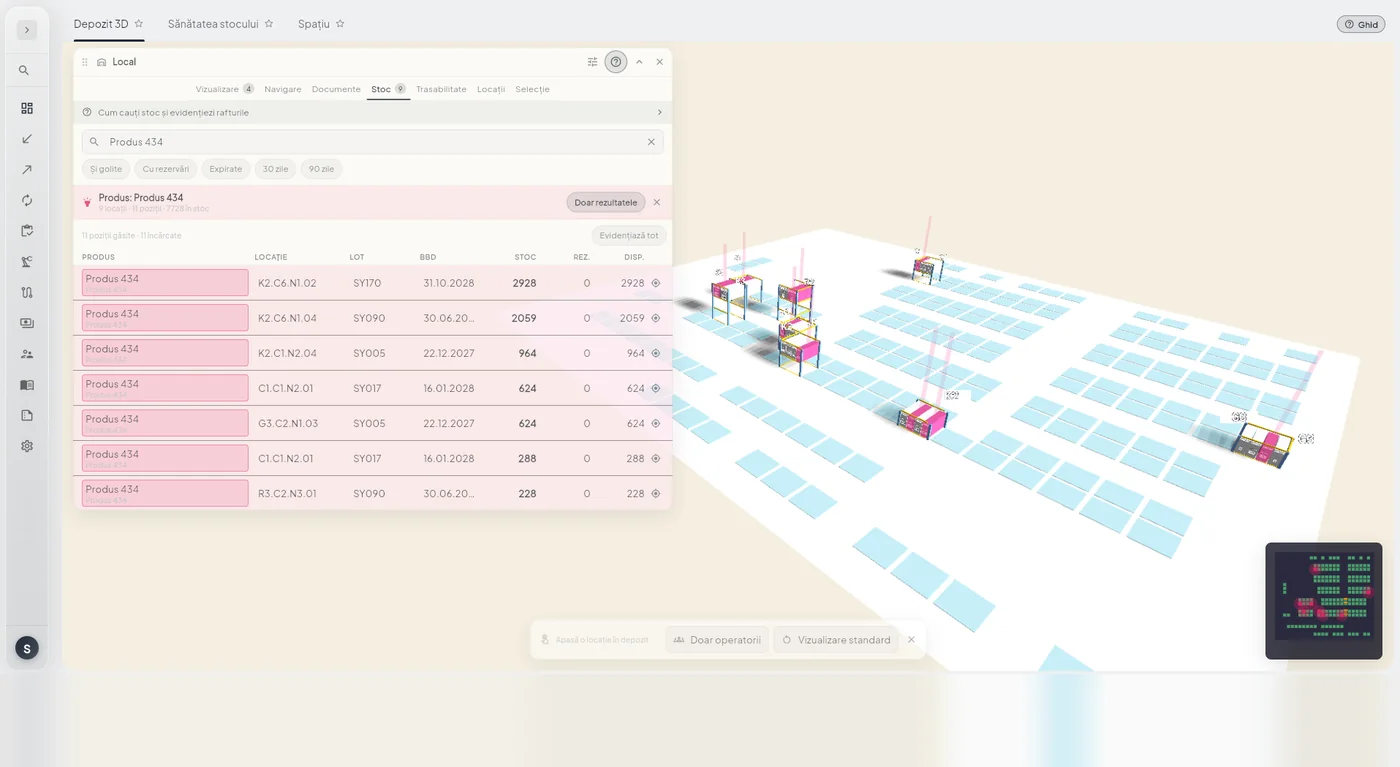Viewport: 1400px width, 767px height.
Task: Click the LOCAȚIE column header
Action: [271, 257]
